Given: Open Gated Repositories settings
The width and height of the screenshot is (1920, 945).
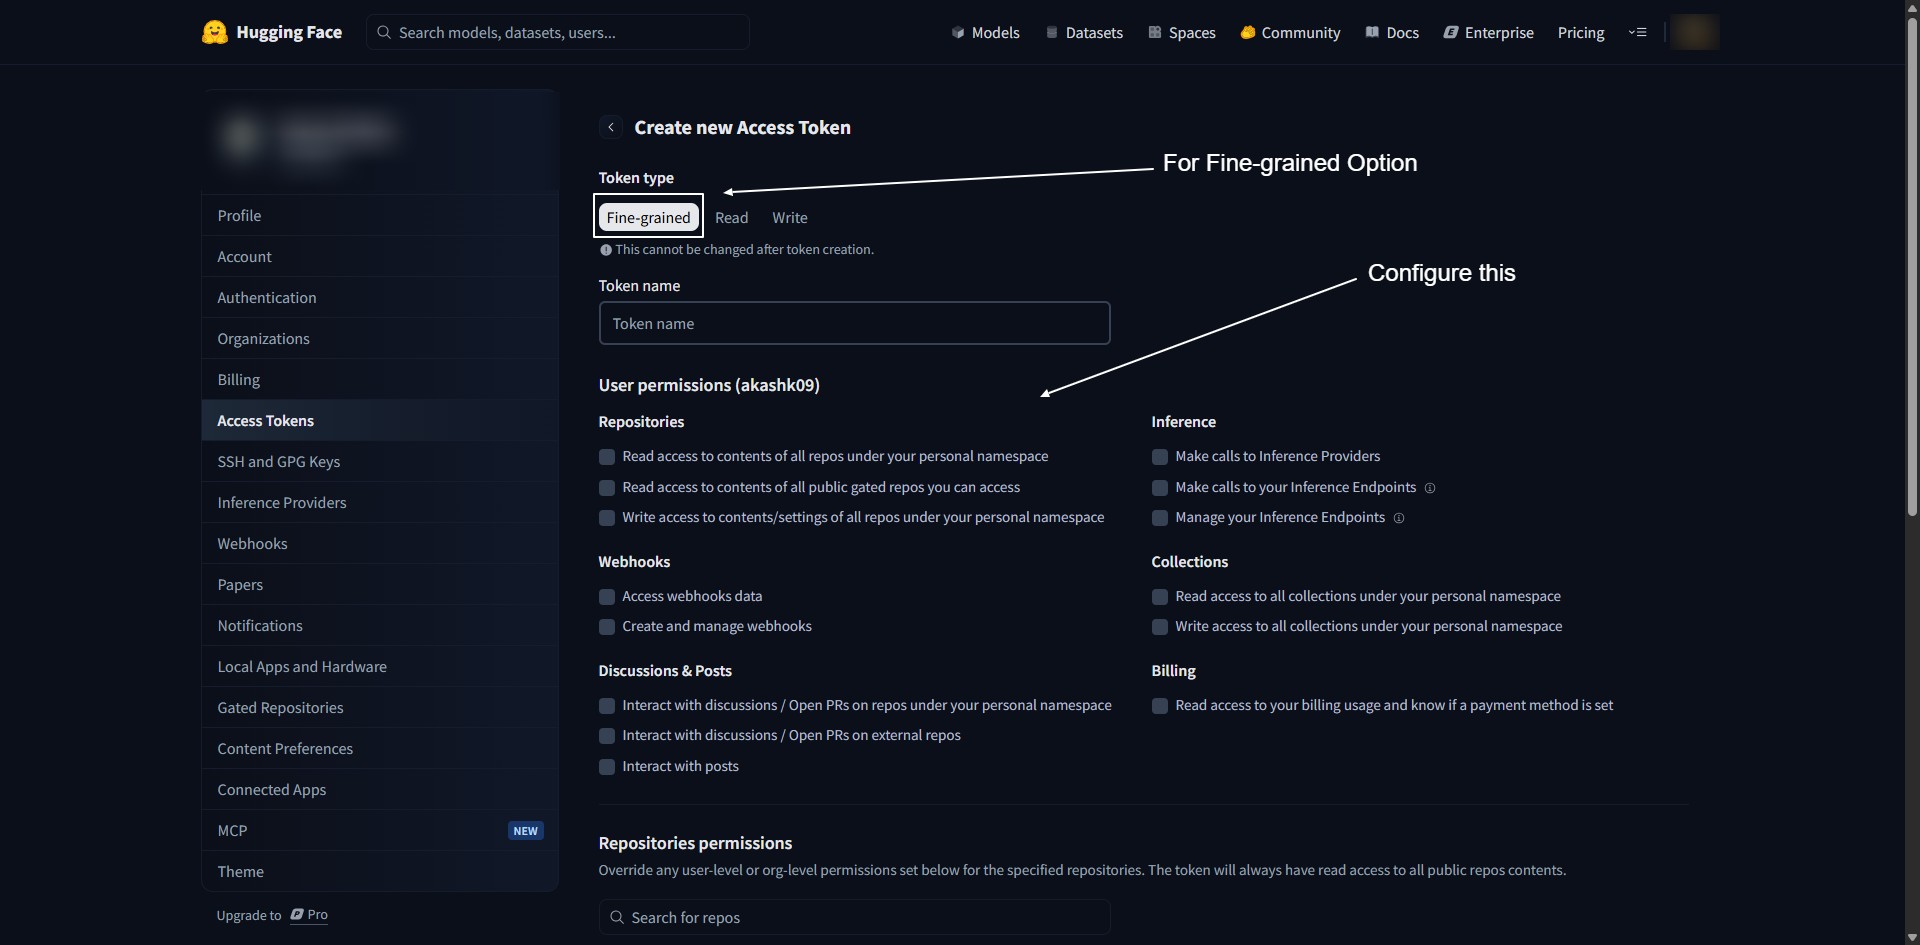Looking at the screenshot, I should (x=380, y=707).
